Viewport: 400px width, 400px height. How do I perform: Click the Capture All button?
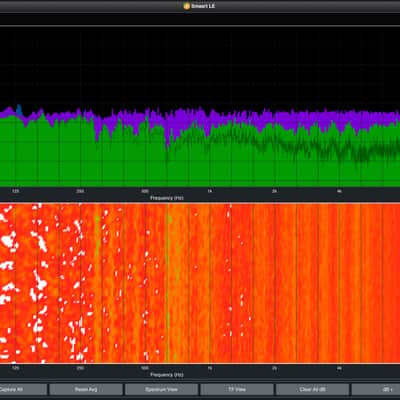click(x=23, y=389)
